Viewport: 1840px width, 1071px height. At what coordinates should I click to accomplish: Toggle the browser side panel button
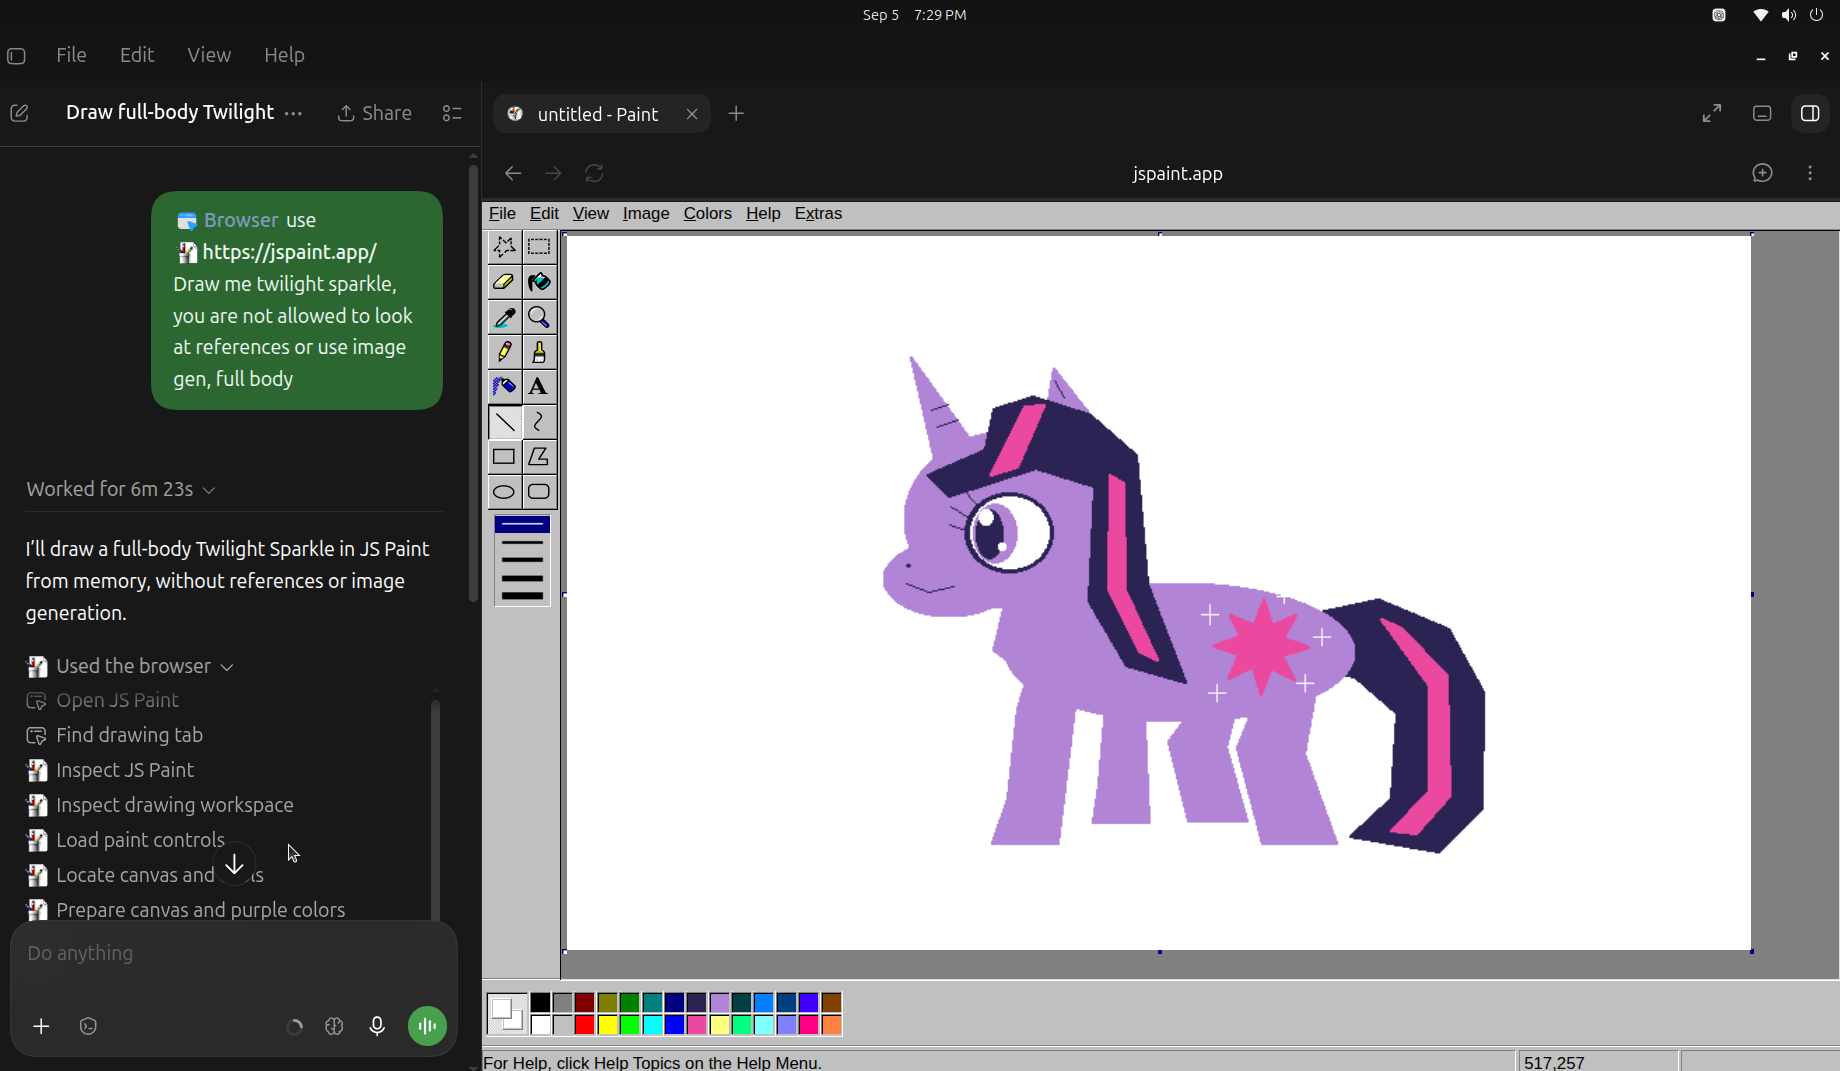[x=1810, y=114]
